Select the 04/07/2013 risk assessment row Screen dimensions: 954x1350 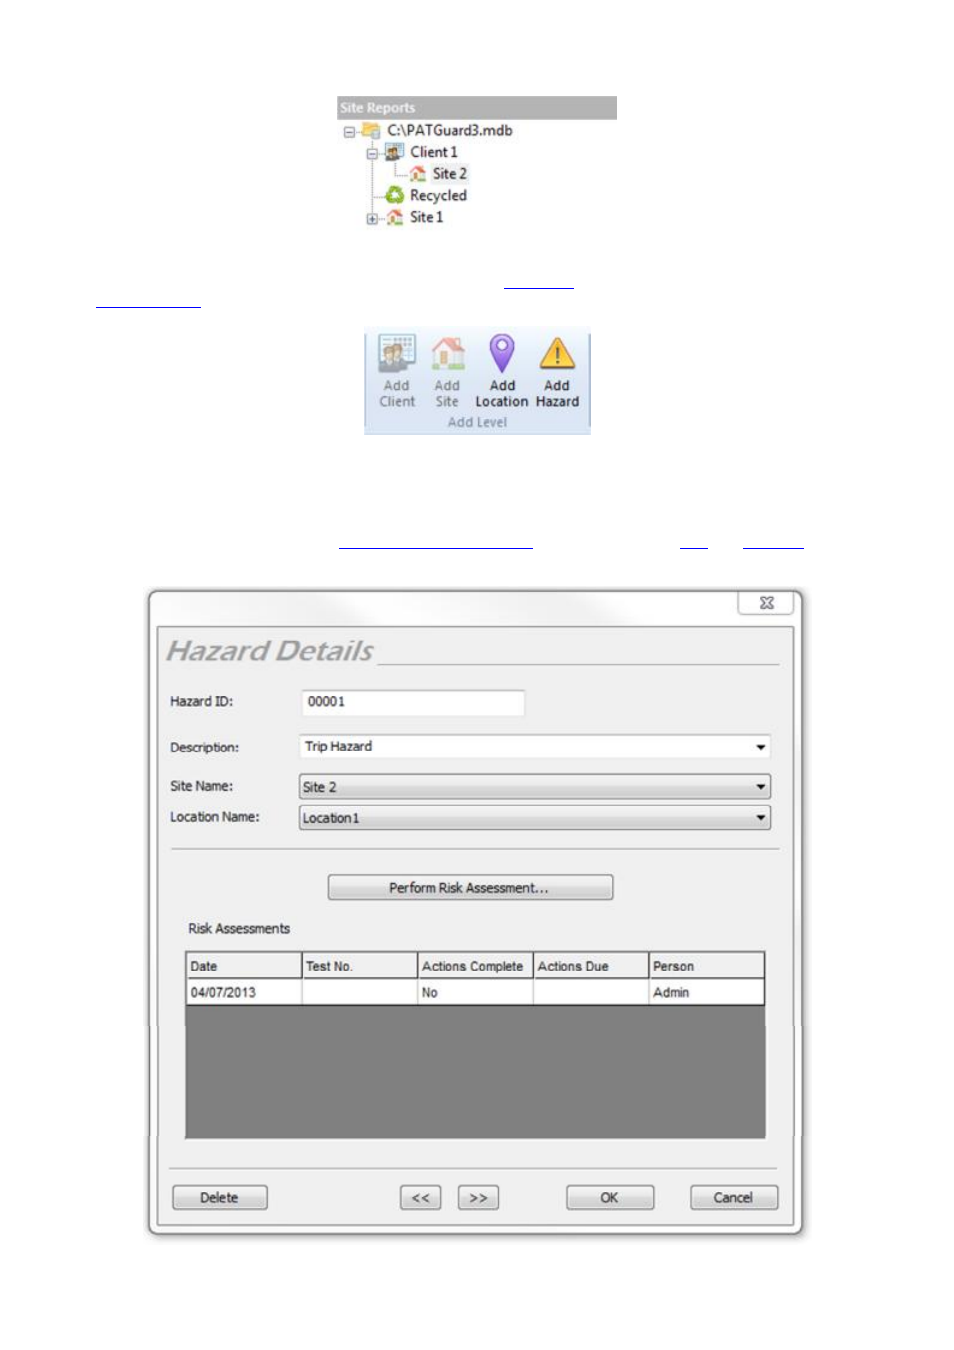tap(243, 993)
